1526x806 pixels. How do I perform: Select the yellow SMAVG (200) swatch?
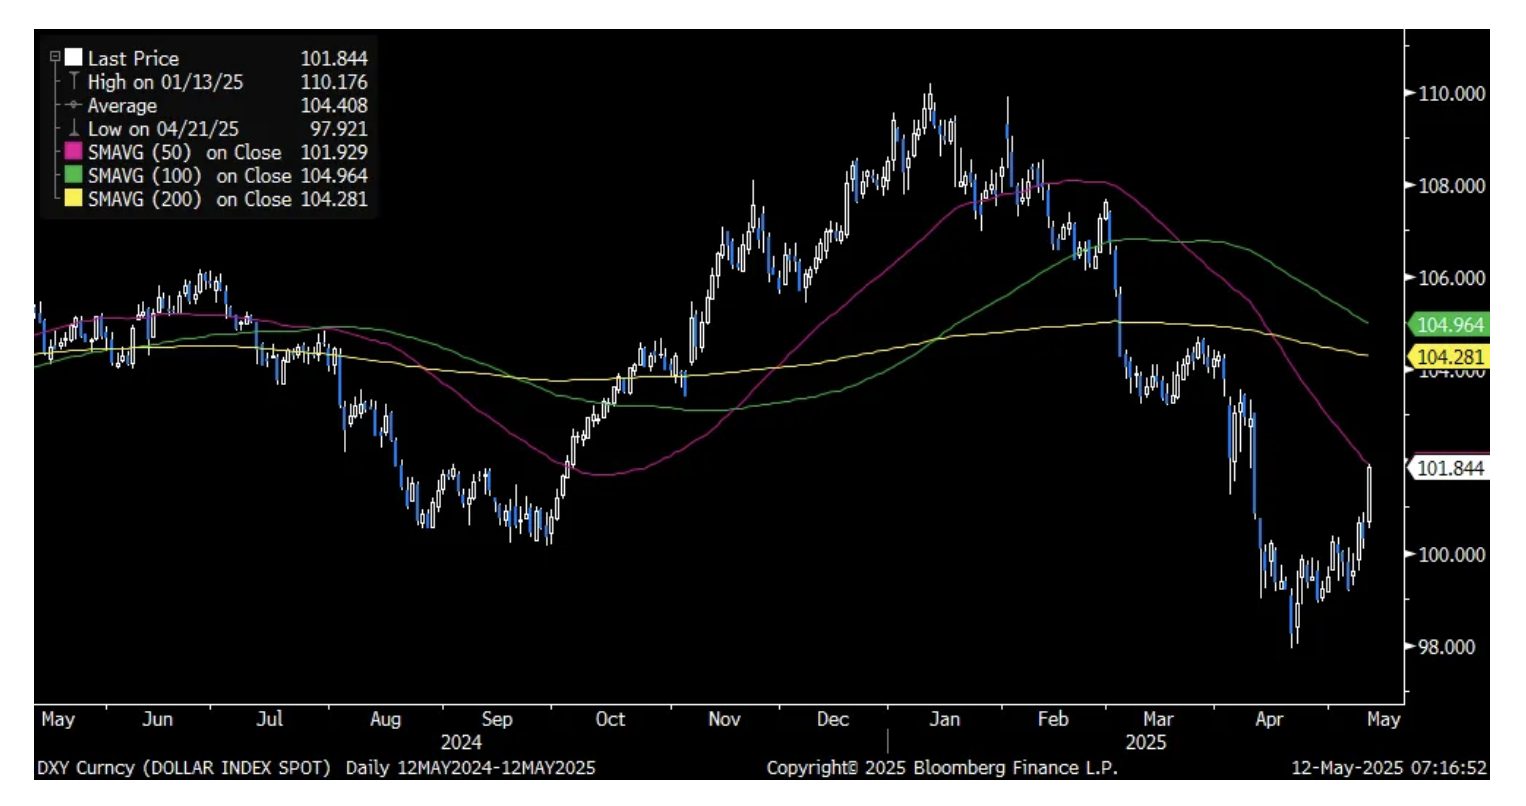coord(74,199)
